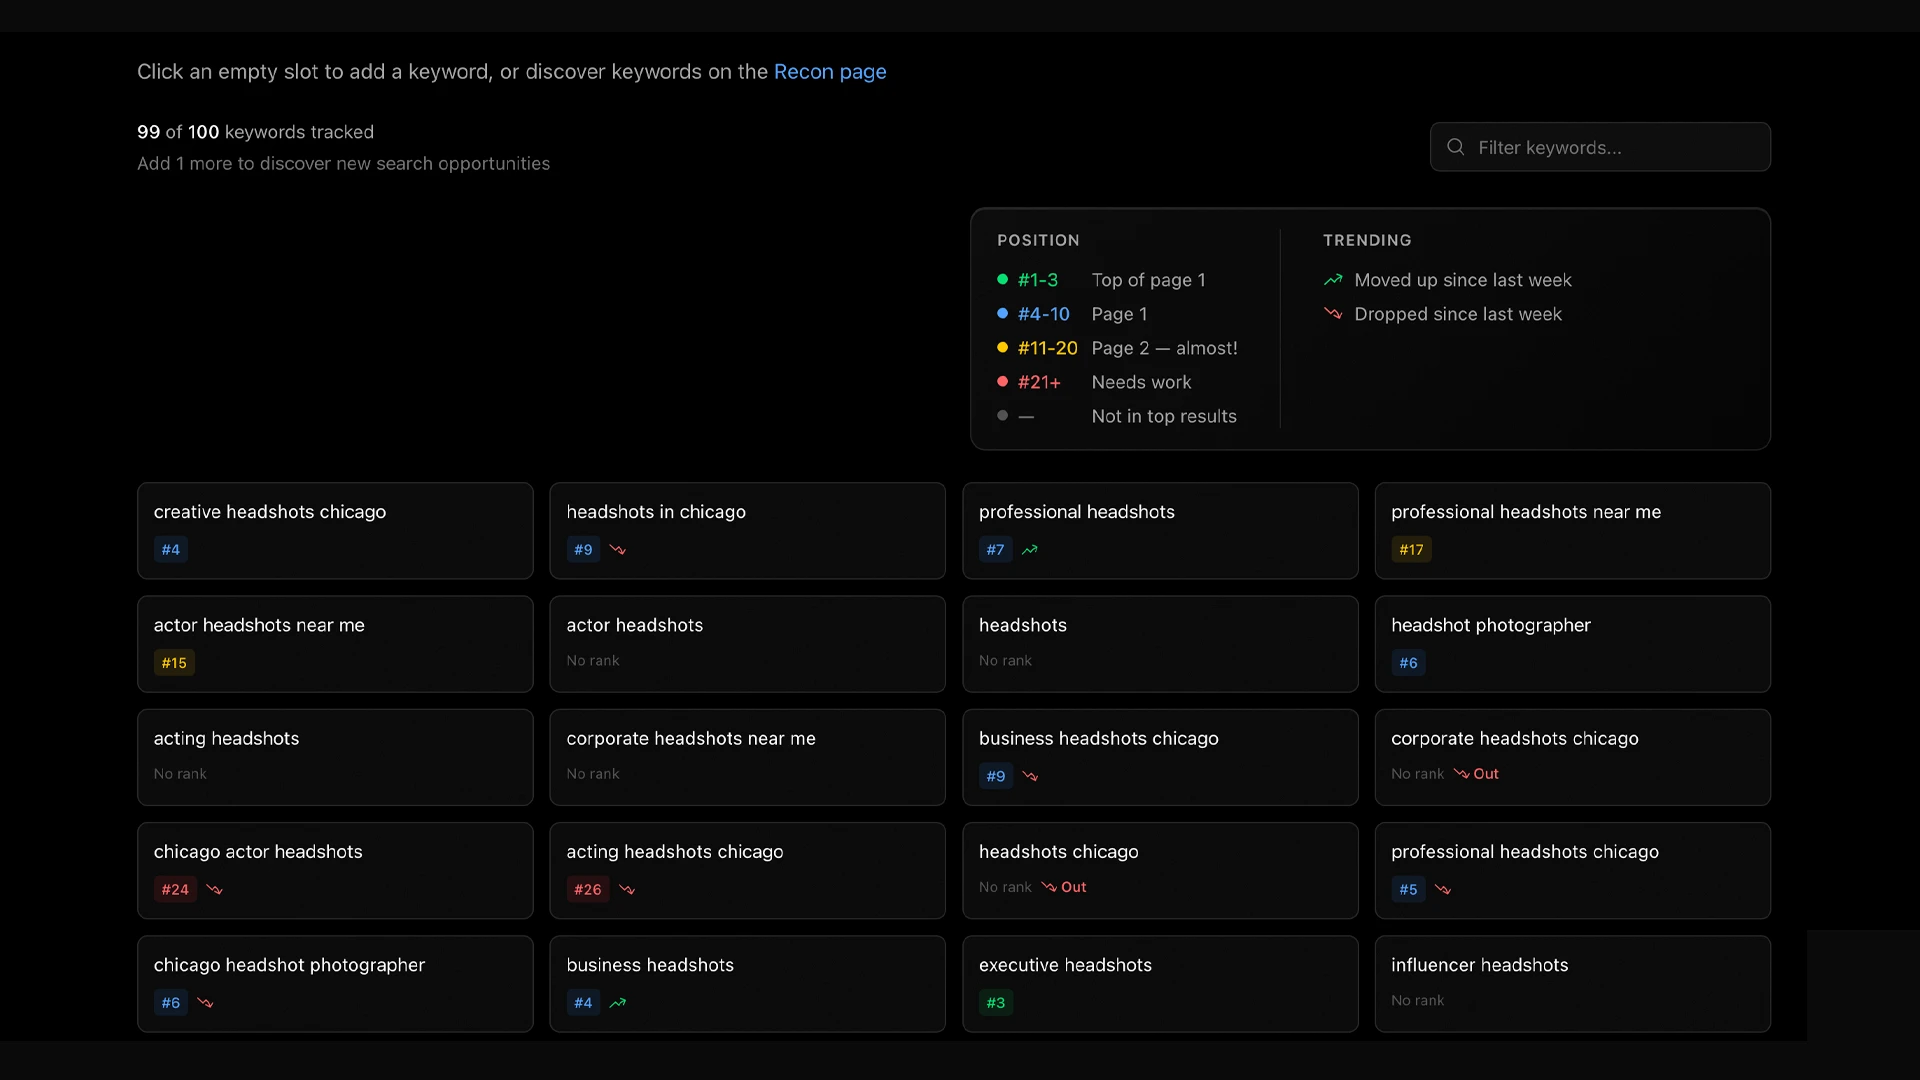The image size is (1920, 1080).
Task: Click the #15 badge on actor headshots near me
Action: [174, 663]
